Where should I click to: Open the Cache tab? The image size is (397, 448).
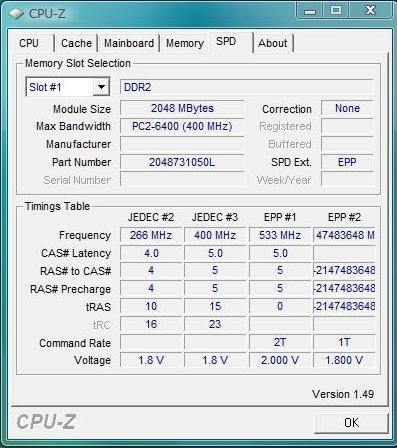[x=76, y=43]
